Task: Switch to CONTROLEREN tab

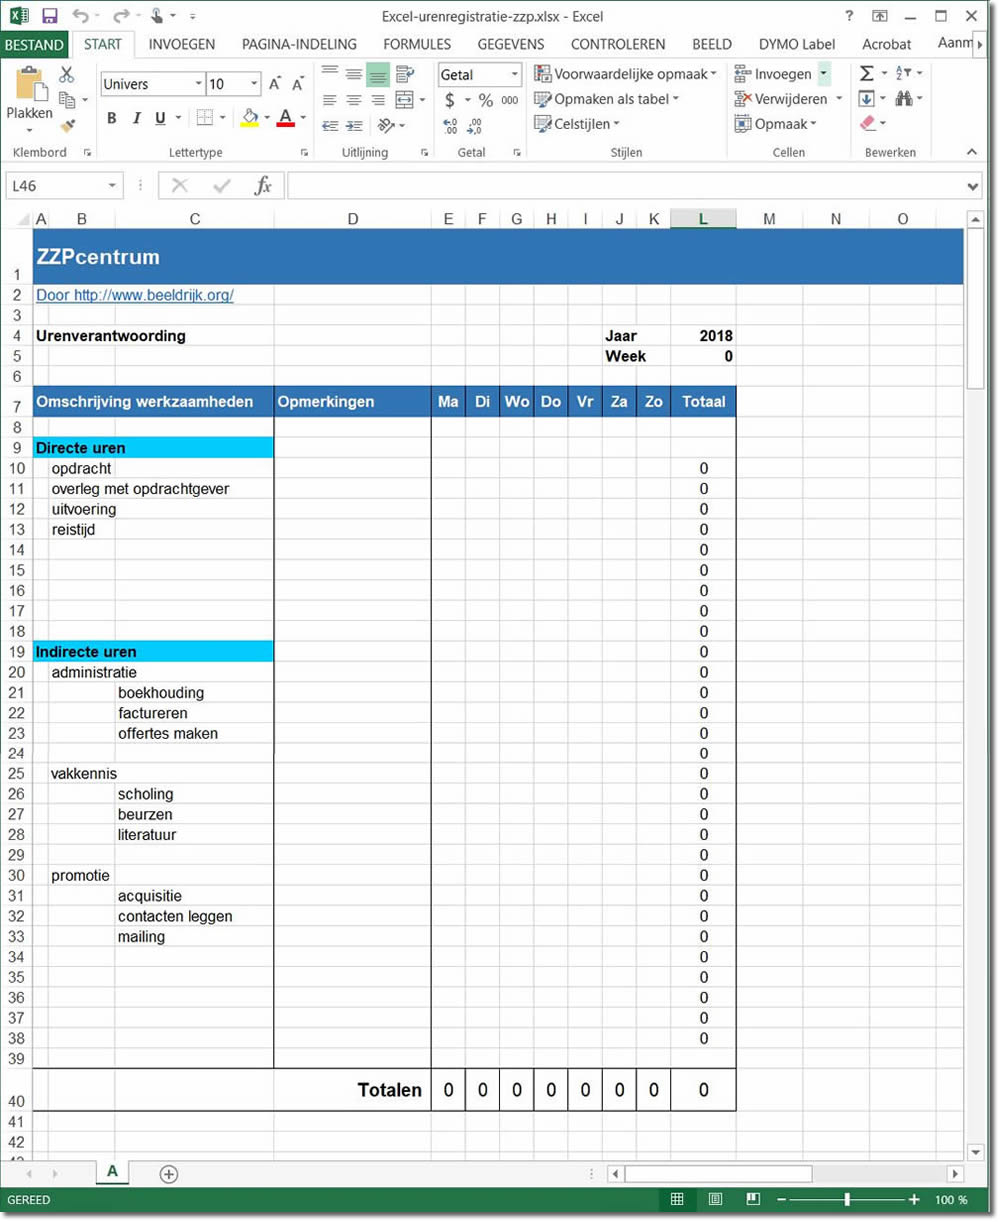Action: coord(618,44)
